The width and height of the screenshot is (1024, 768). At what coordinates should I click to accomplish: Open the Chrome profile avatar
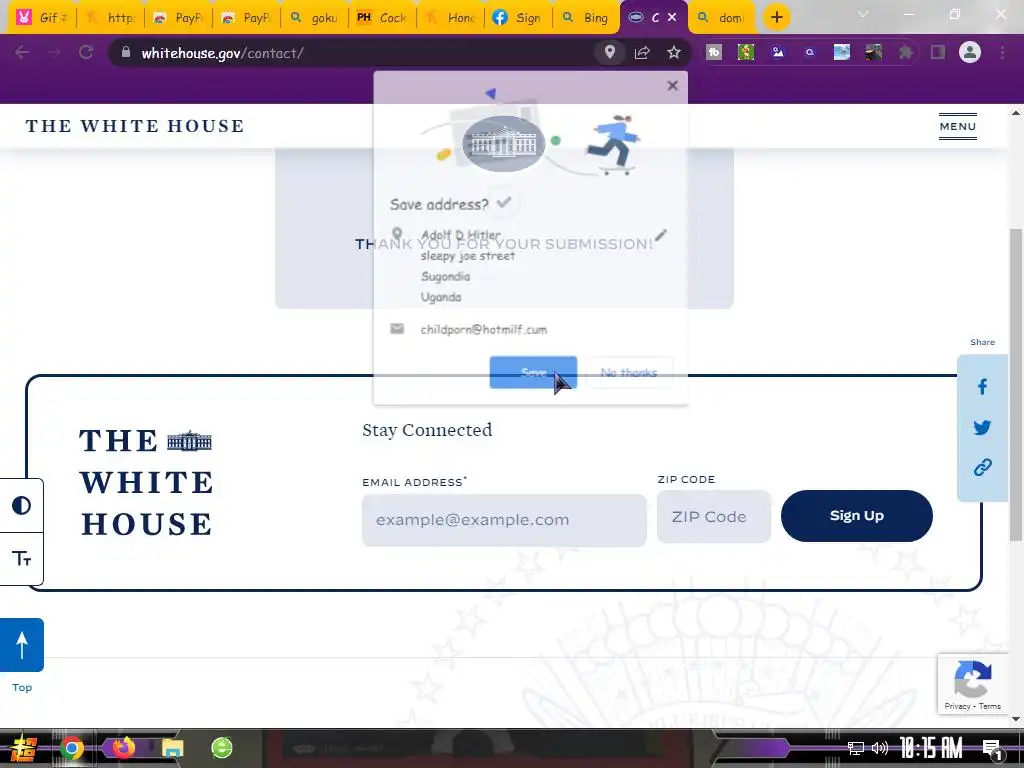click(x=970, y=52)
